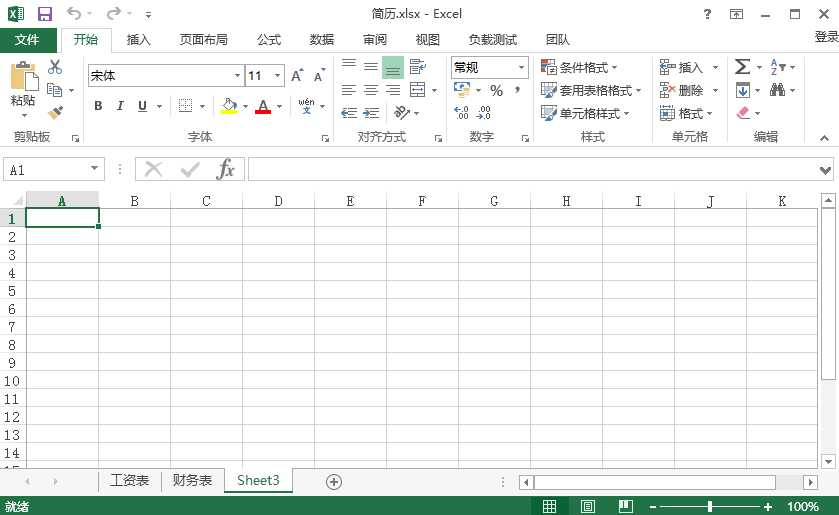Image resolution: width=839 pixels, height=515 pixels.
Task: Click the Paste clipboard icon
Action: 24,76
